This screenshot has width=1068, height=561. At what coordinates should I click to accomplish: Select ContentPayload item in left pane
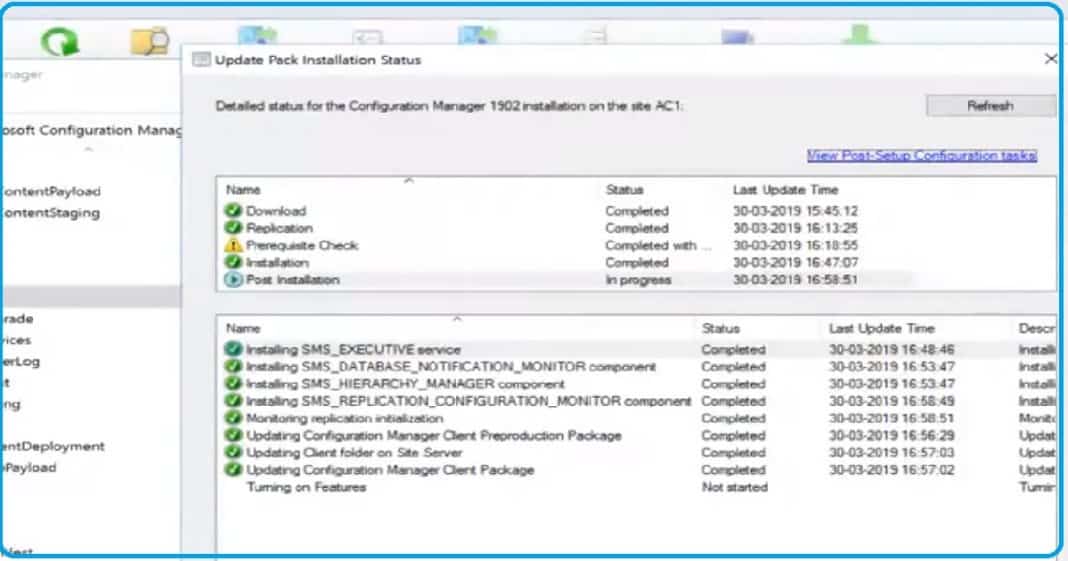pos(52,191)
